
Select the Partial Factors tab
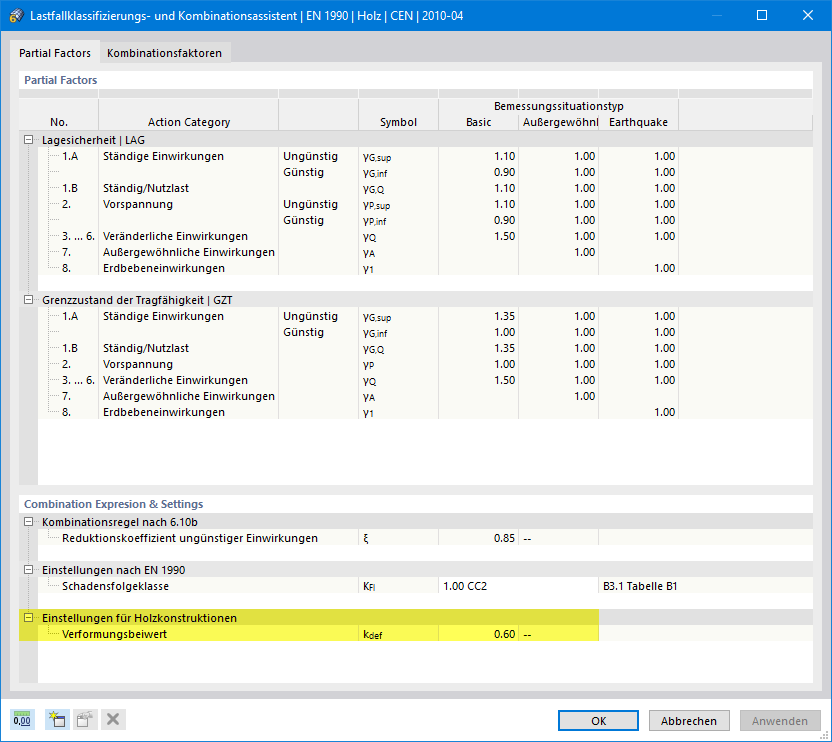[55, 53]
